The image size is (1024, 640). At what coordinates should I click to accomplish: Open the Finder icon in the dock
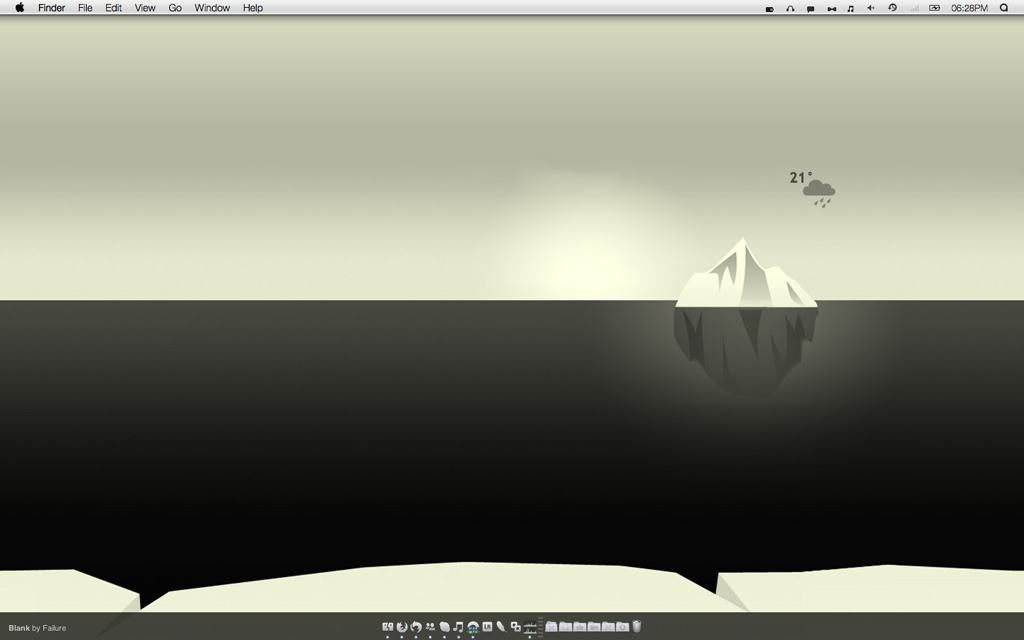(387, 627)
